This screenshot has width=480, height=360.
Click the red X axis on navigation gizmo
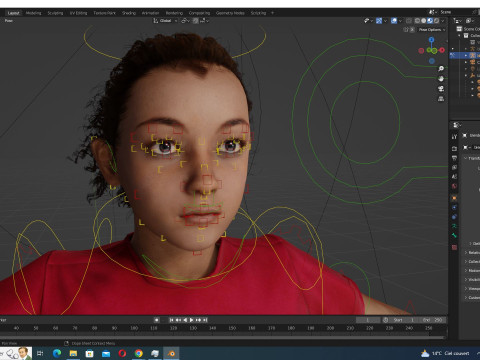point(442,50)
